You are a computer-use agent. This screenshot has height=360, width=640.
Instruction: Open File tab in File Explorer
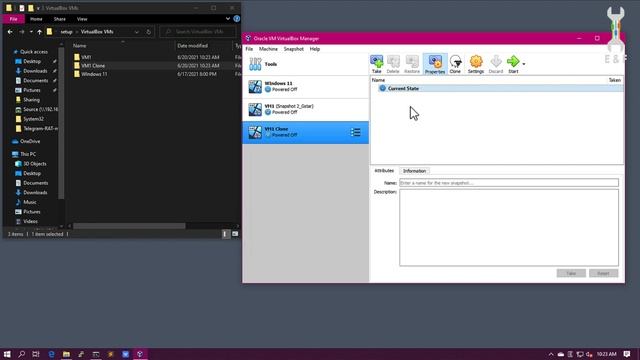tap(13, 19)
